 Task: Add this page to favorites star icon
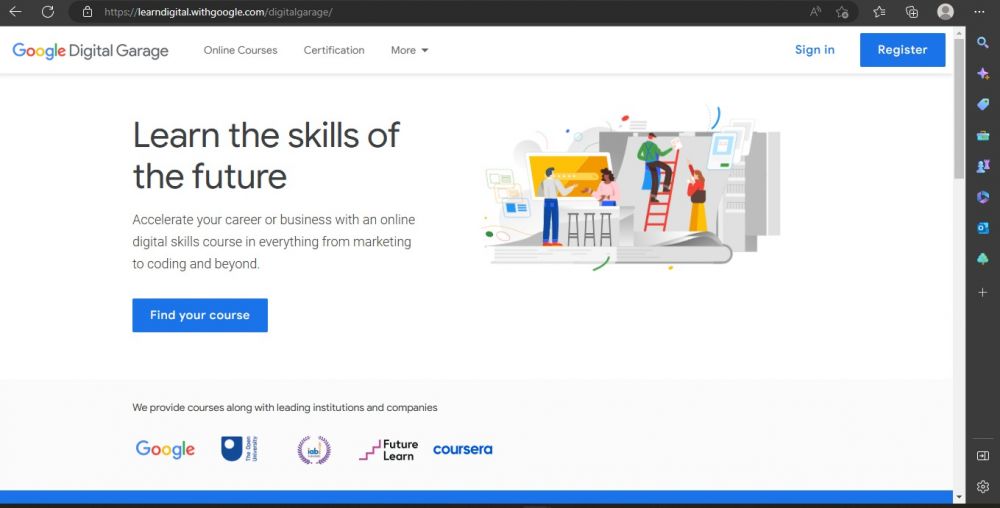pos(842,11)
